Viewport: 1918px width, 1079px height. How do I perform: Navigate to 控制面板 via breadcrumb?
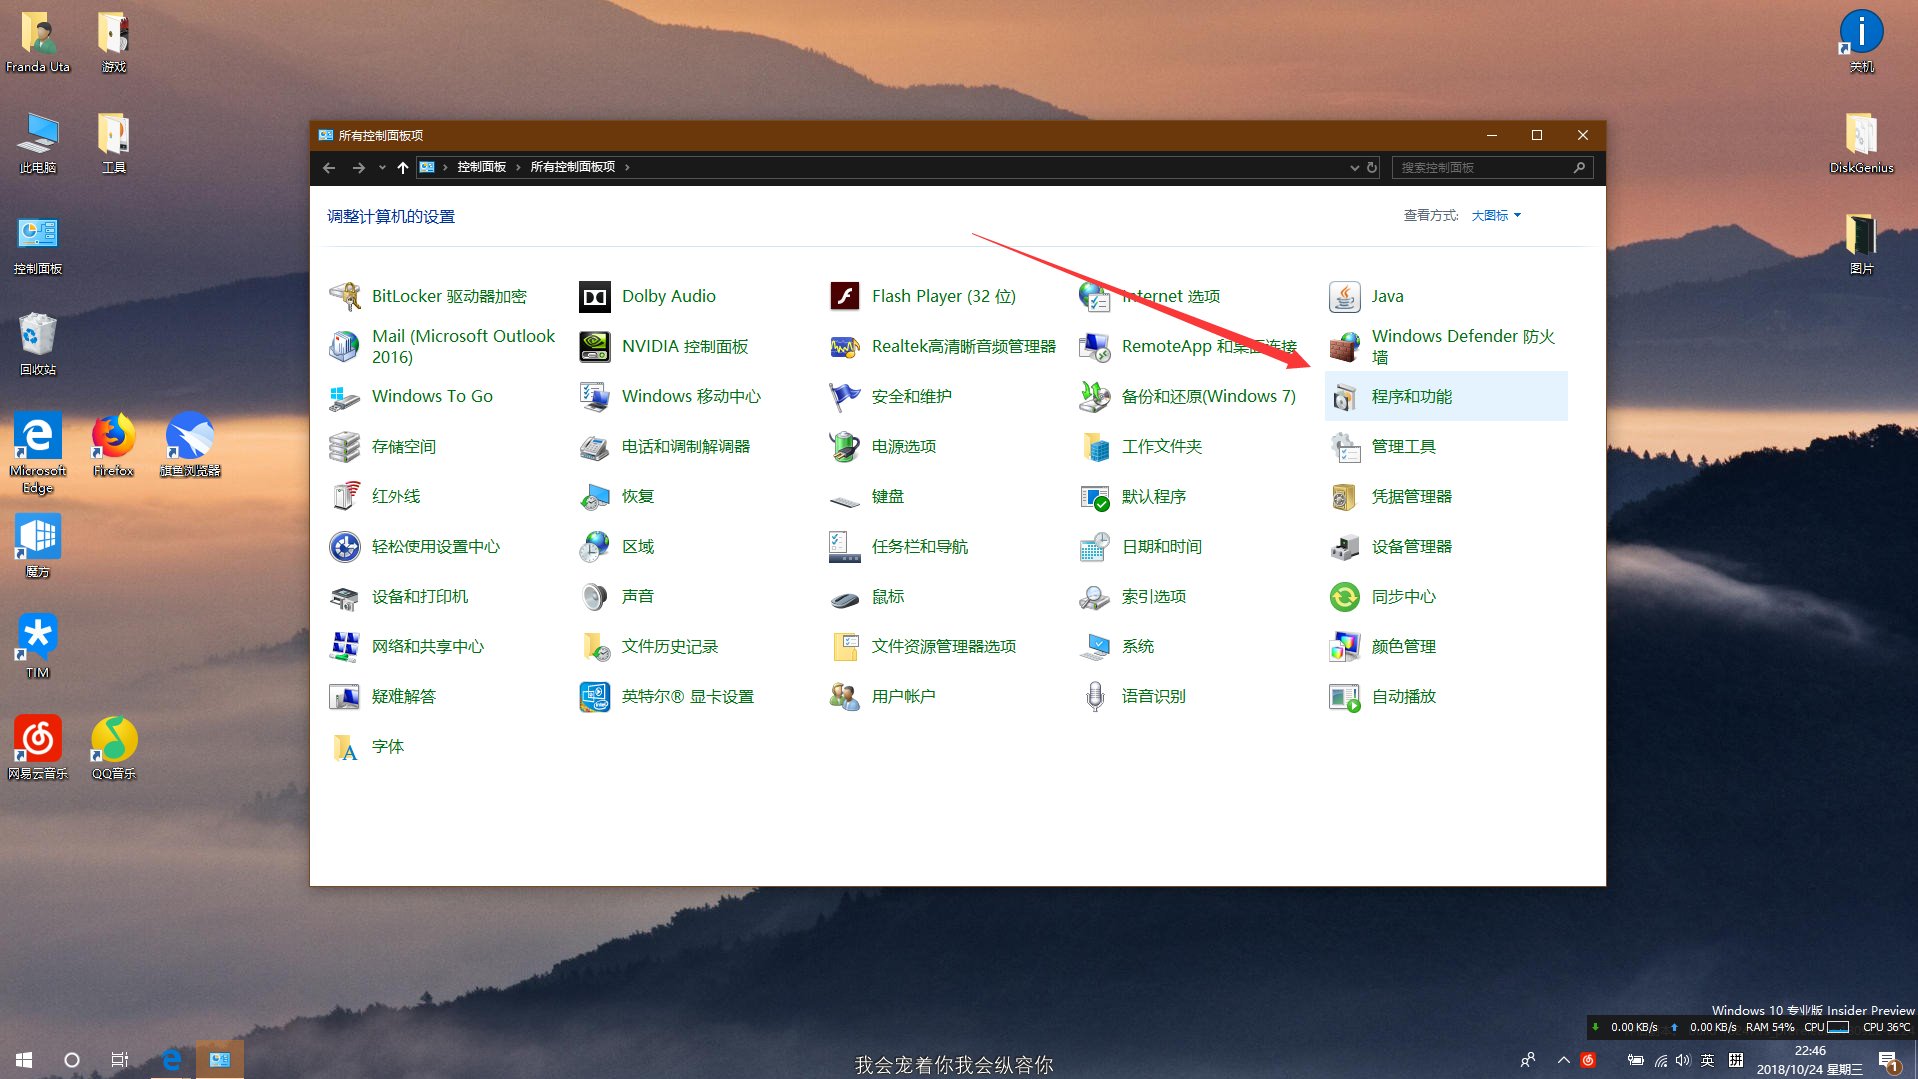[x=482, y=167]
